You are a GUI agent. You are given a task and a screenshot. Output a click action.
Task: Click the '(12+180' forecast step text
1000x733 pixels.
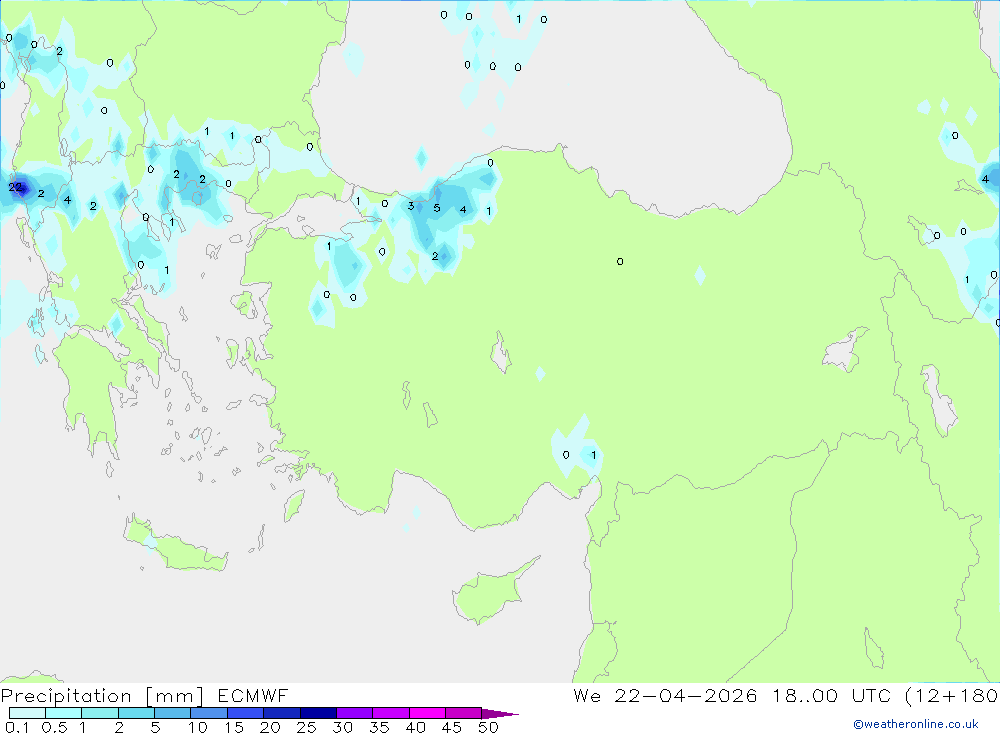(952, 695)
